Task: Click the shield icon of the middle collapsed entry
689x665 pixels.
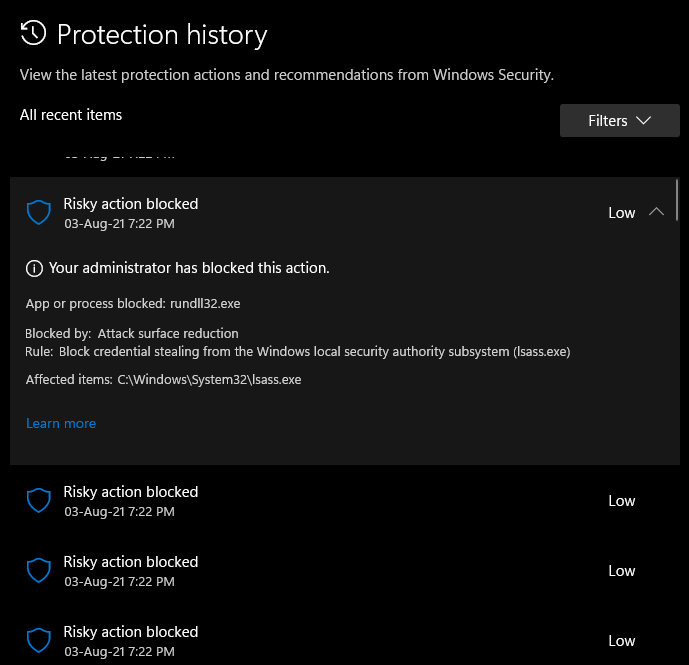Action: coord(38,570)
